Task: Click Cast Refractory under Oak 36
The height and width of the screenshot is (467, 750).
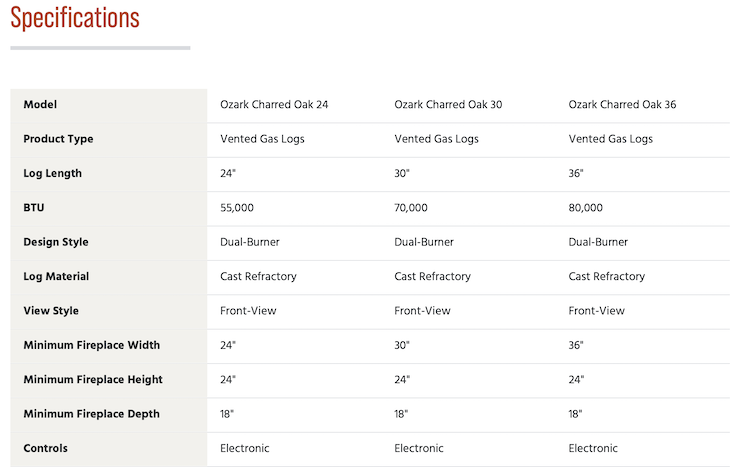Action: (x=607, y=277)
